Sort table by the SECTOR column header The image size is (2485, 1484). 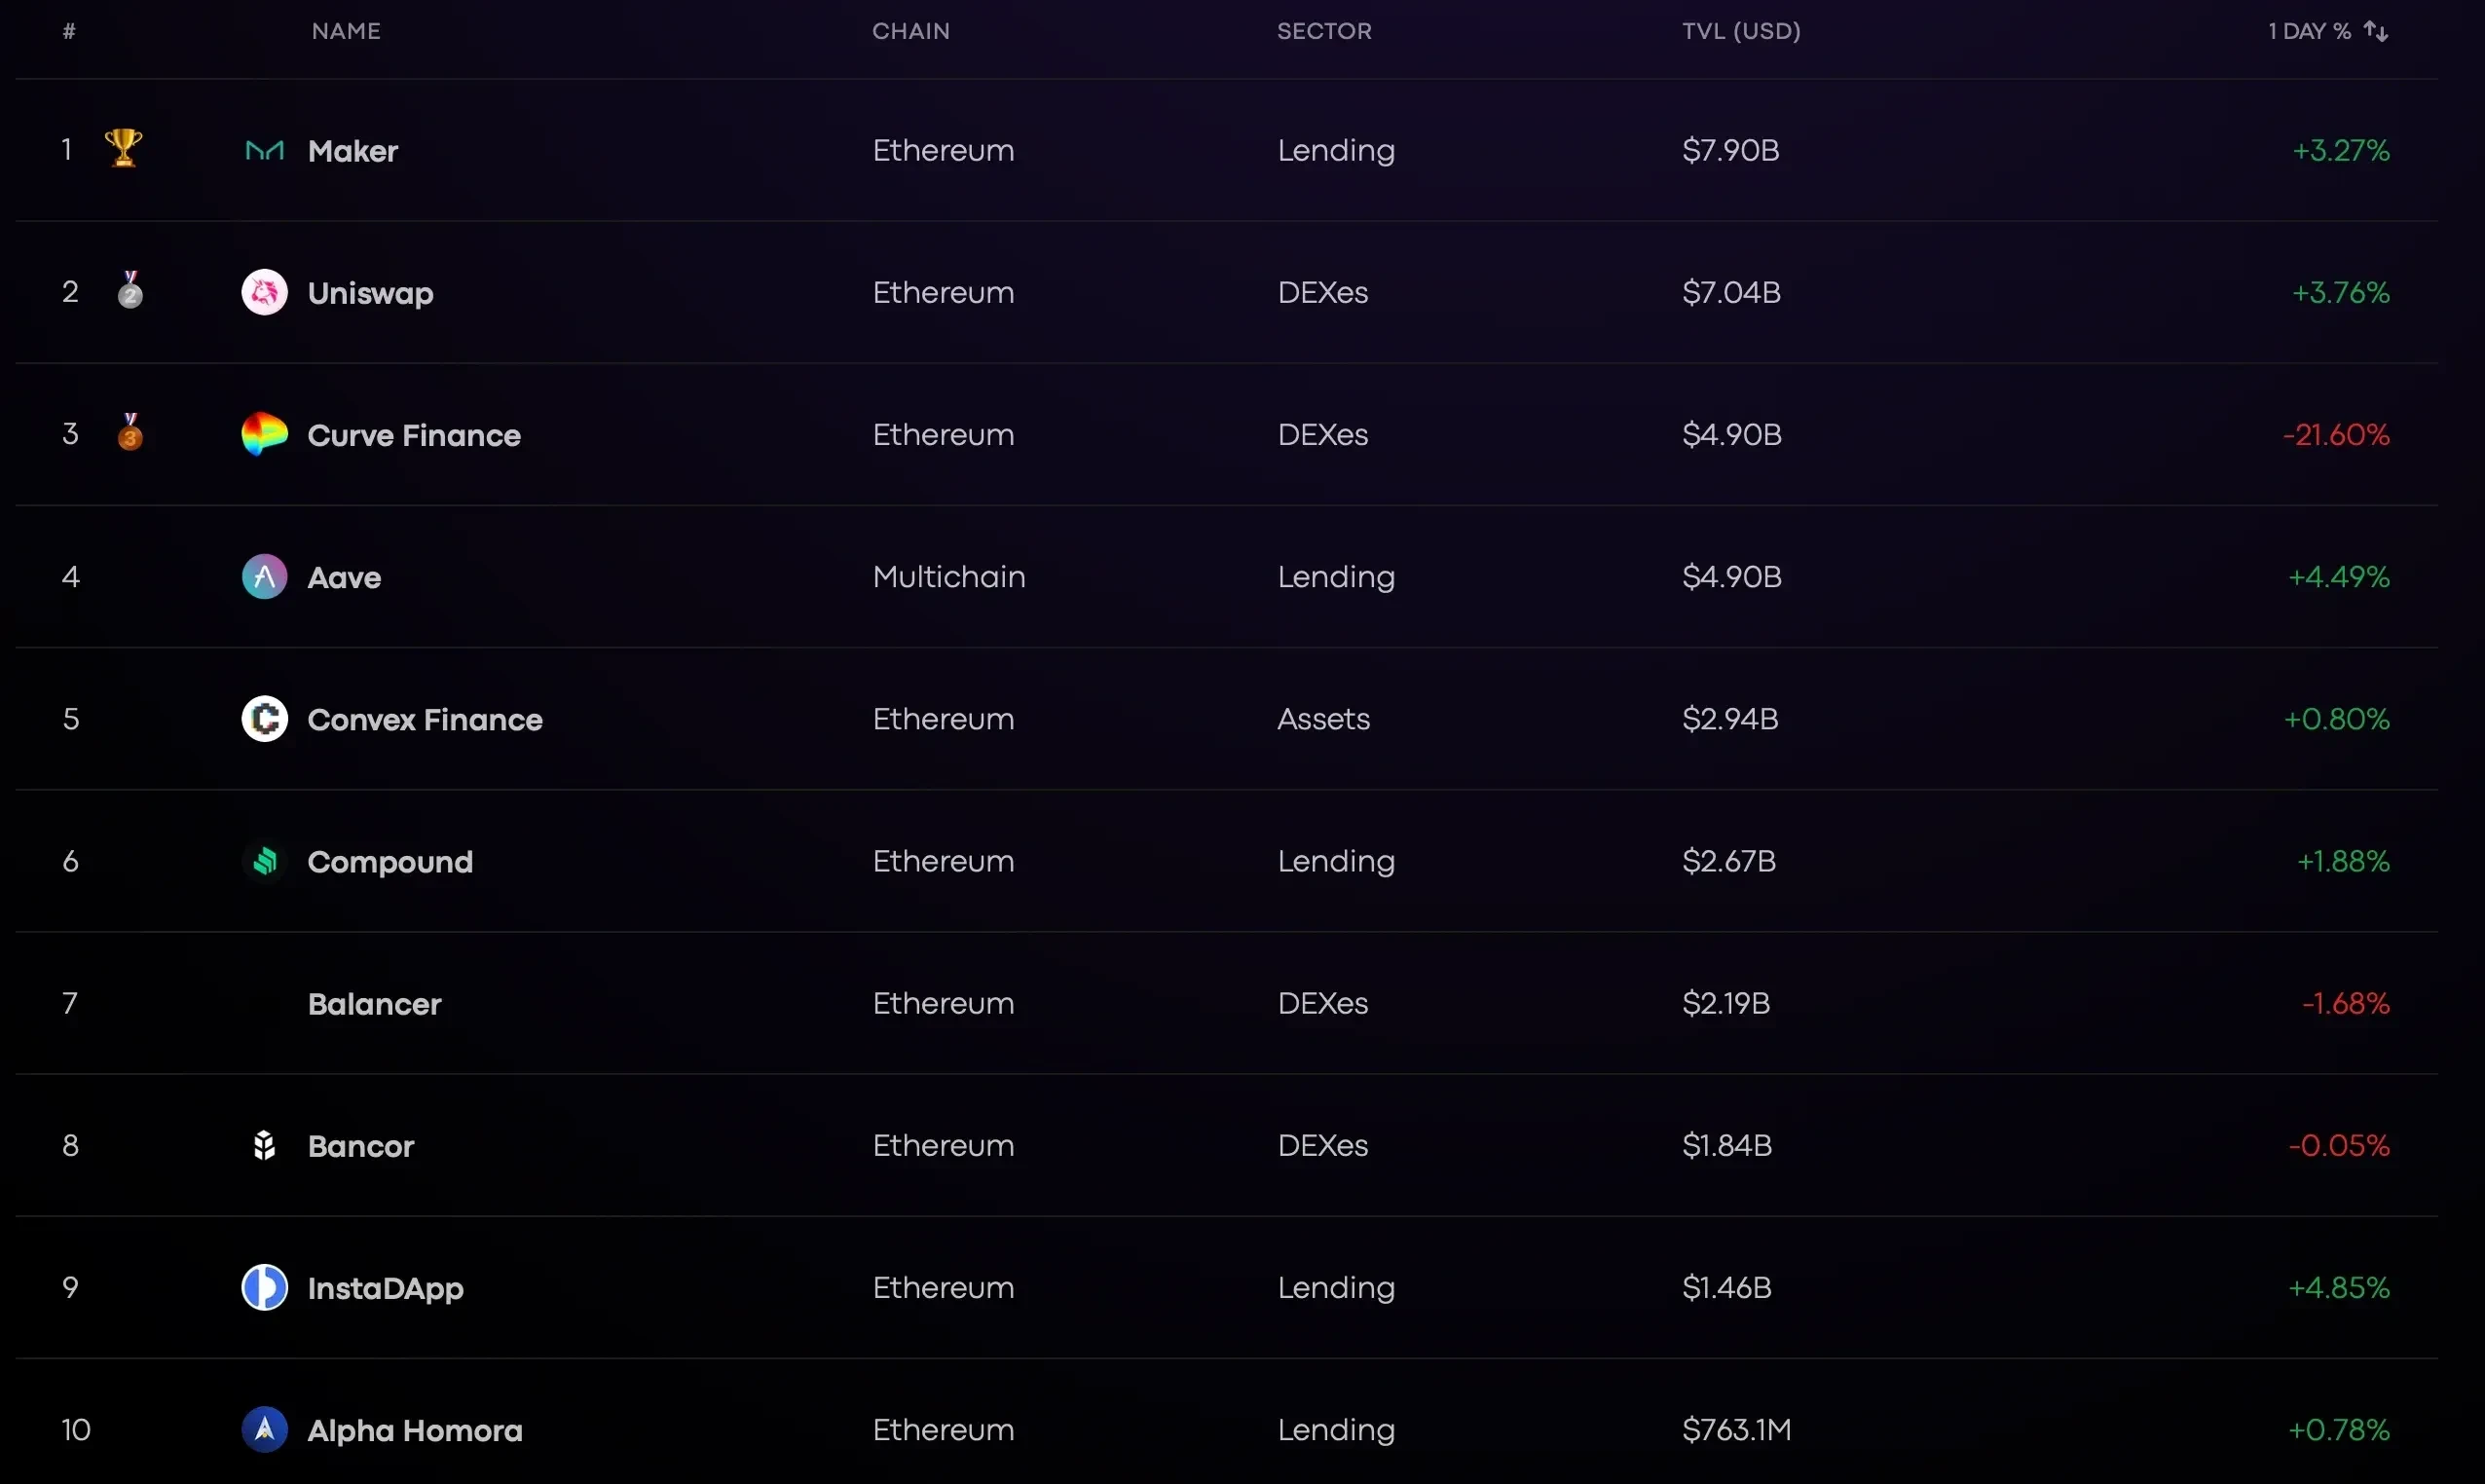(x=1324, y=31)
